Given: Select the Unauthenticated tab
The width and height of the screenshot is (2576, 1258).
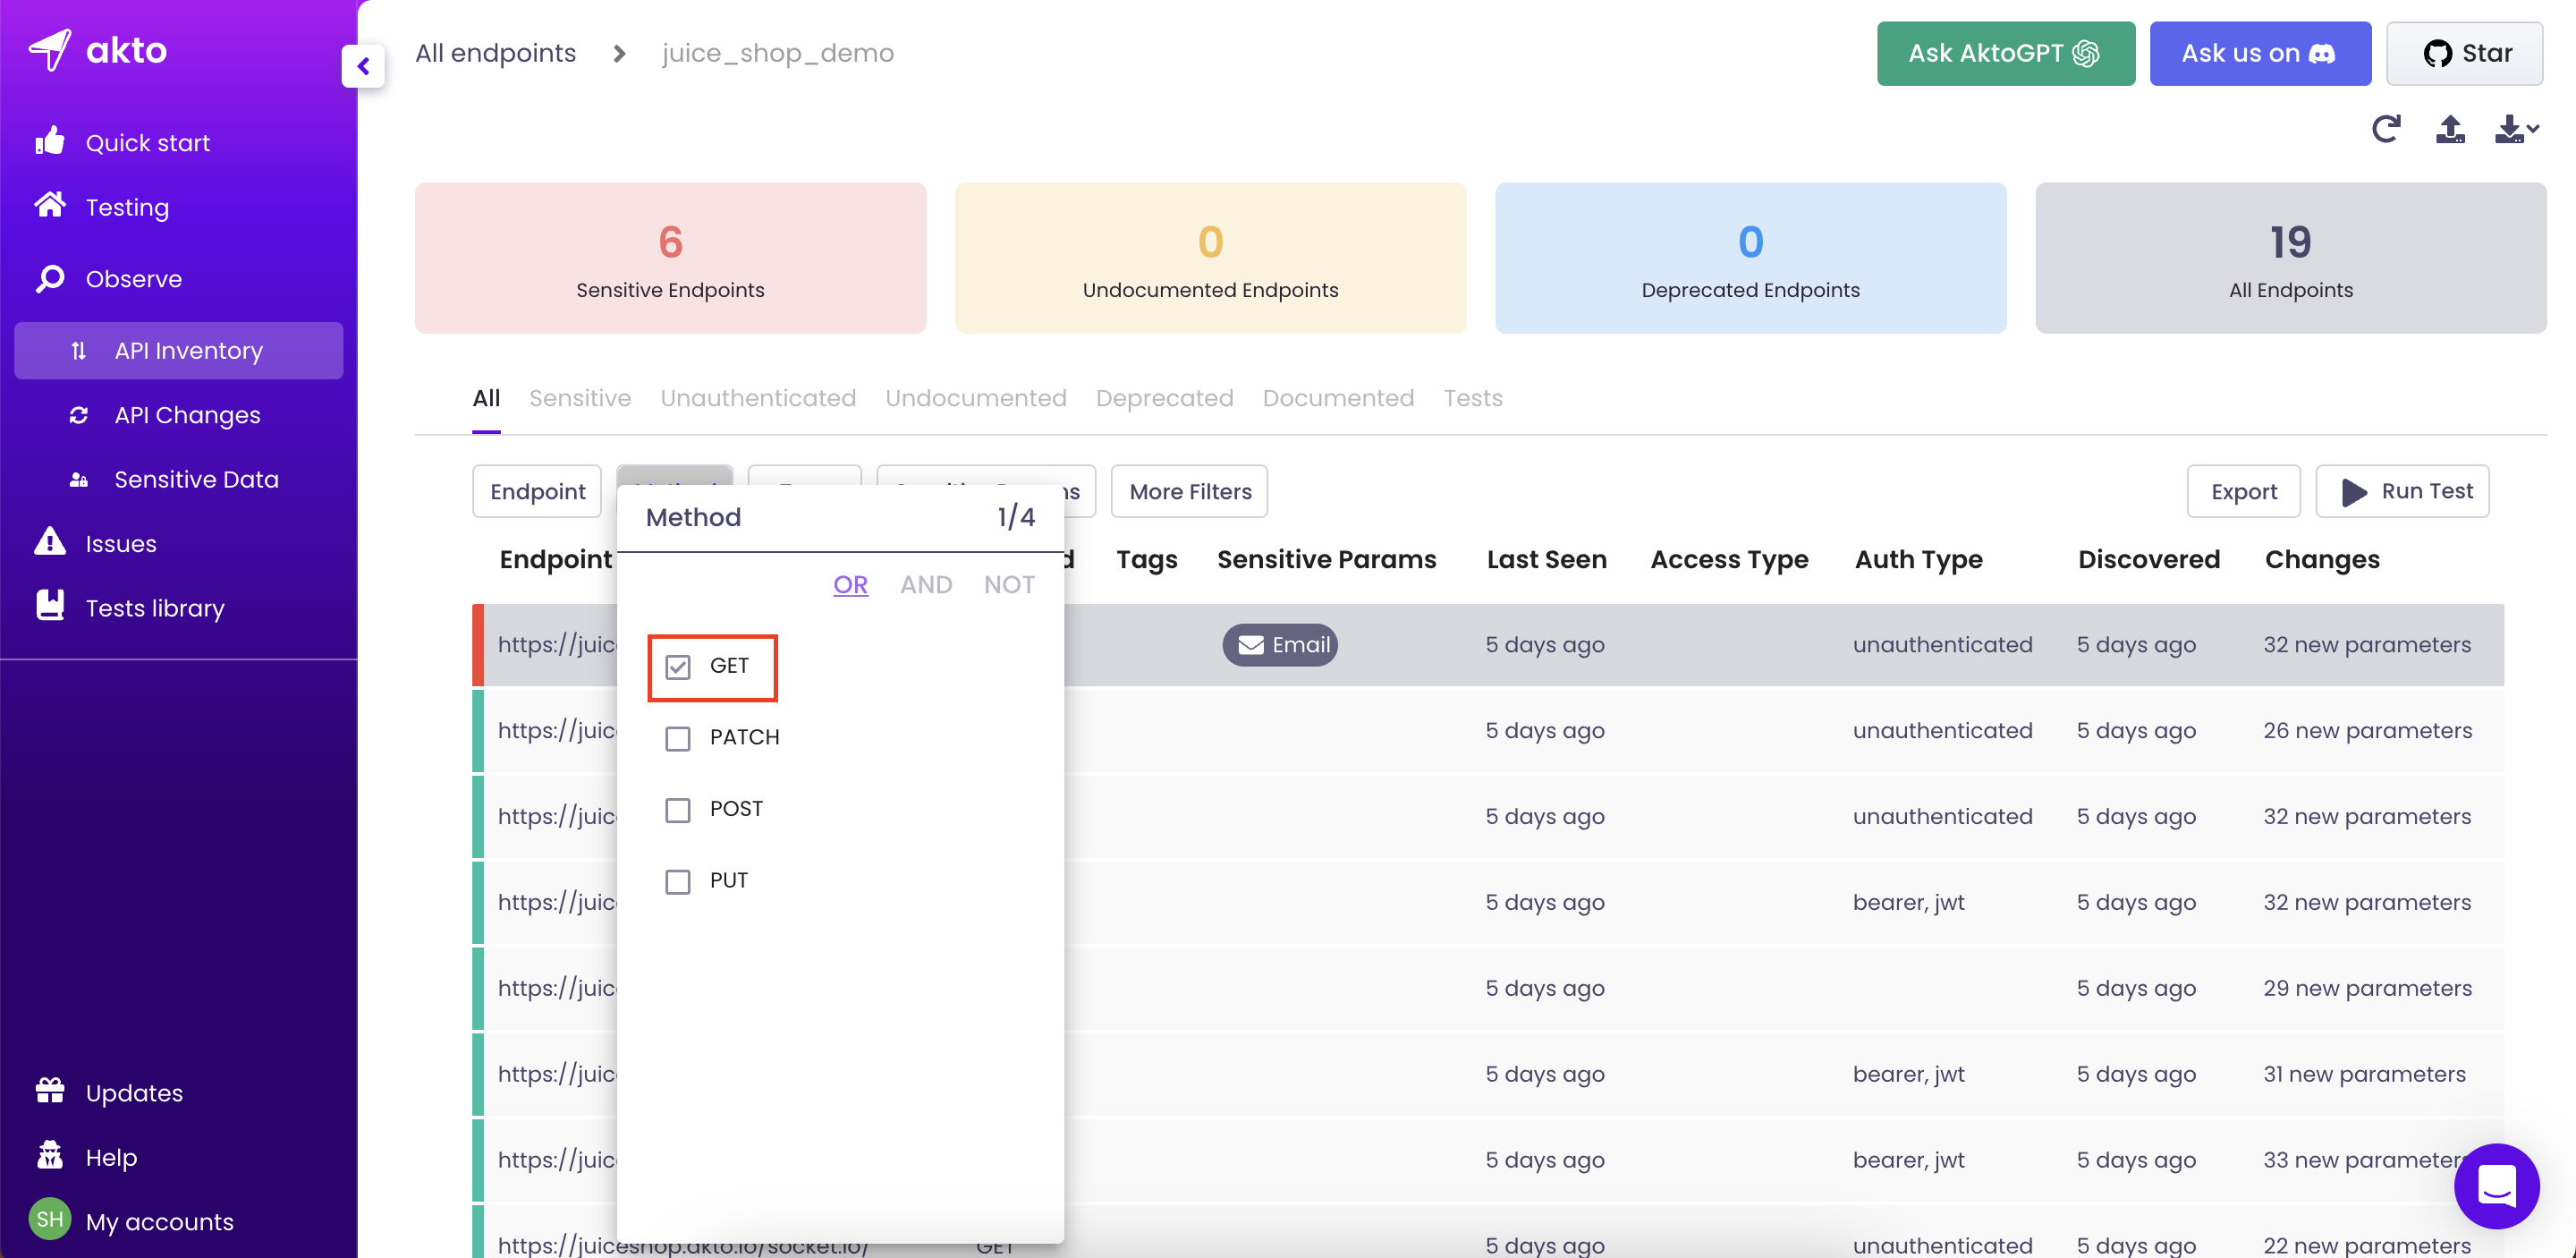Looking at the screenshot, I should [x=757, y=398].
